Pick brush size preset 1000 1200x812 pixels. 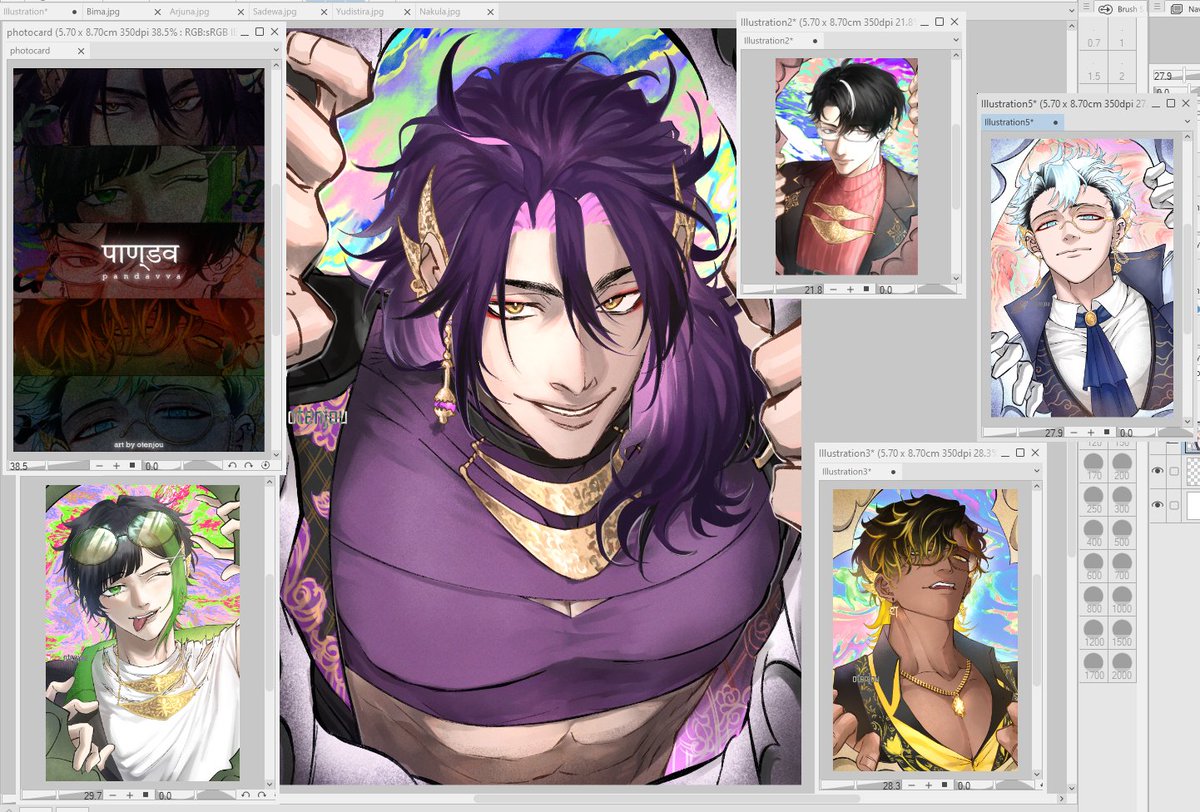[1123, 599]
